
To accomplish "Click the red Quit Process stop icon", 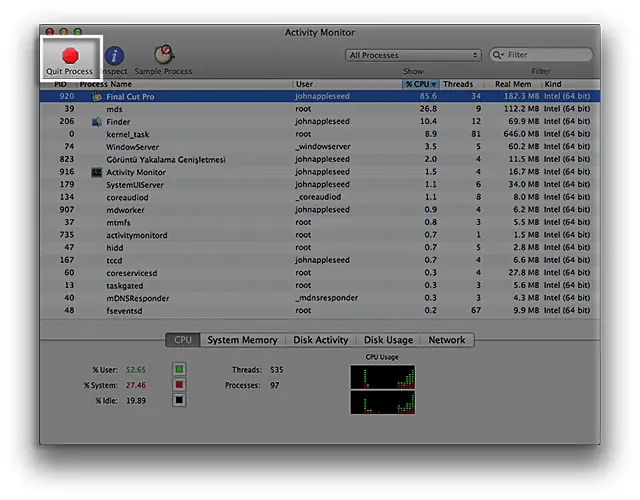I will click(70, 56).
